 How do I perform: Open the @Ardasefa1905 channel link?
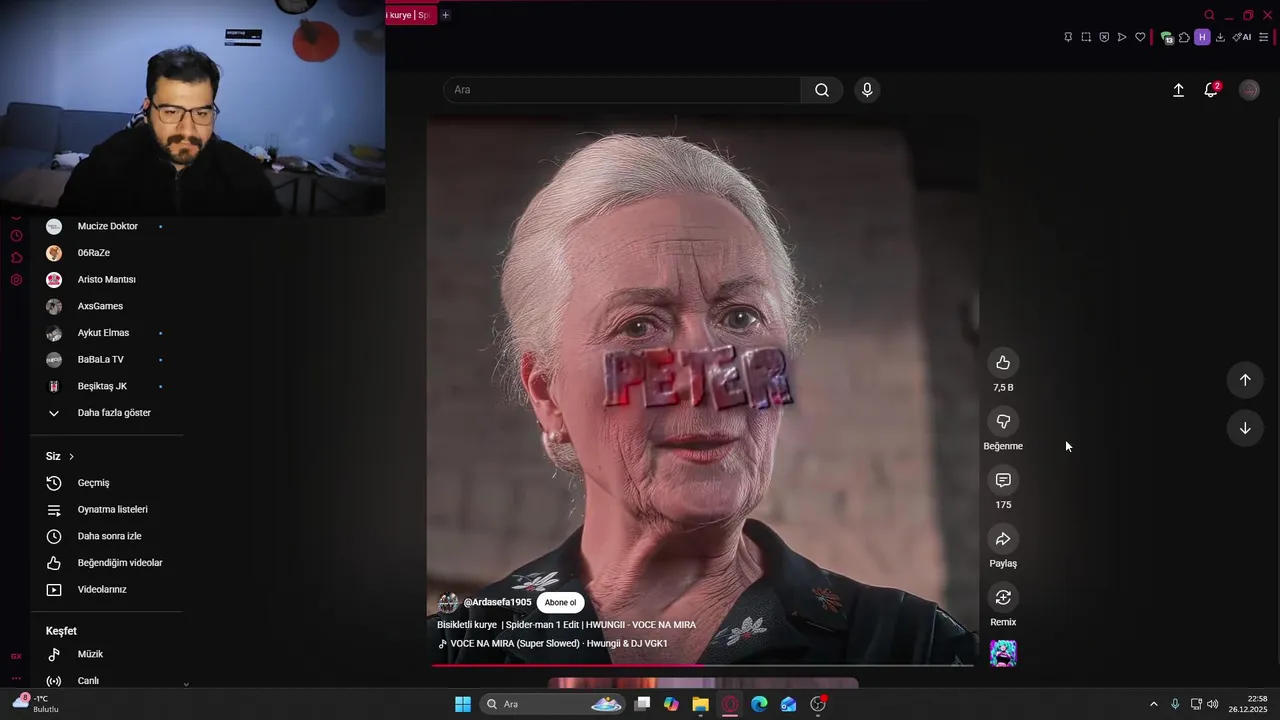497,602
